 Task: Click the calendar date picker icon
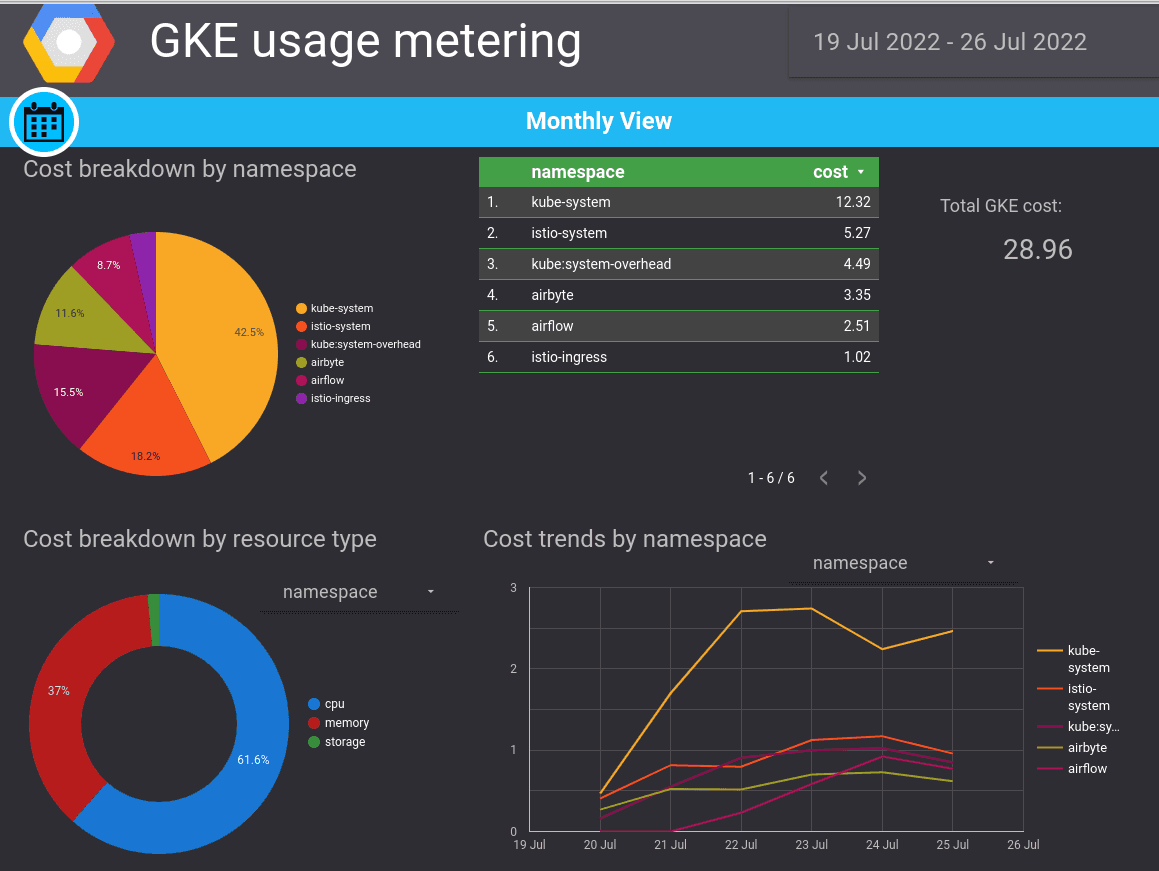[x=42, y=122]
